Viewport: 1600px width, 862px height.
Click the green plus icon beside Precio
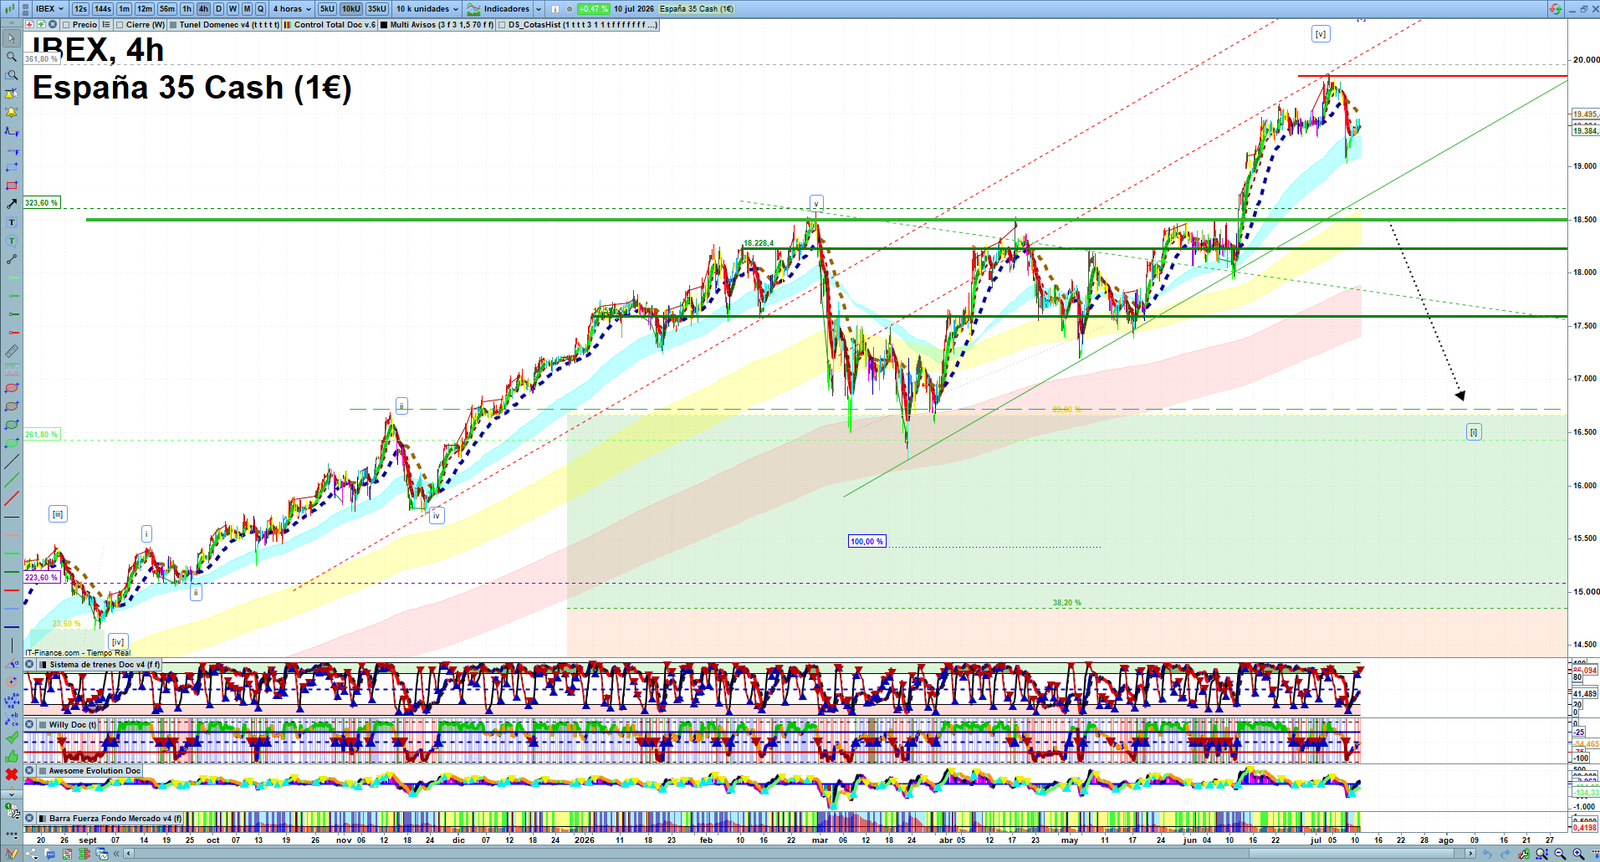(x=41, y=24)
